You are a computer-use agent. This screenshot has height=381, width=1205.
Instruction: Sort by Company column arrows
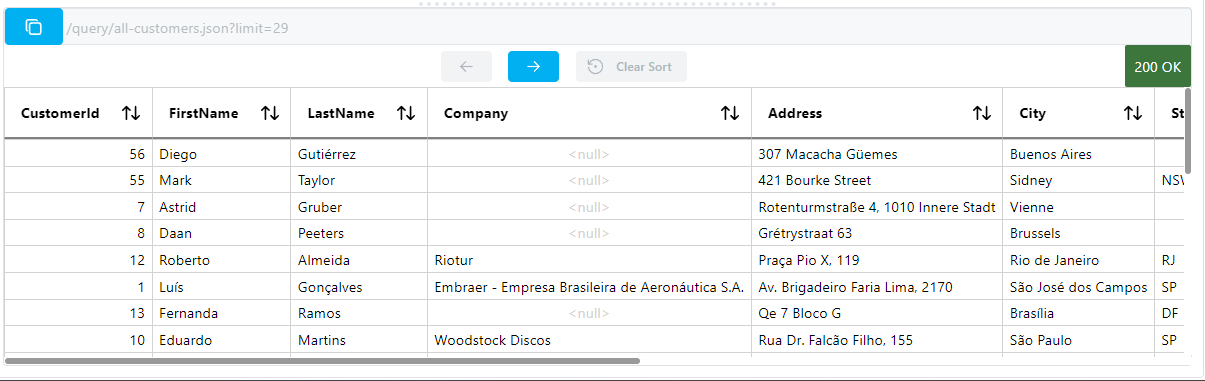coord(730,113)
